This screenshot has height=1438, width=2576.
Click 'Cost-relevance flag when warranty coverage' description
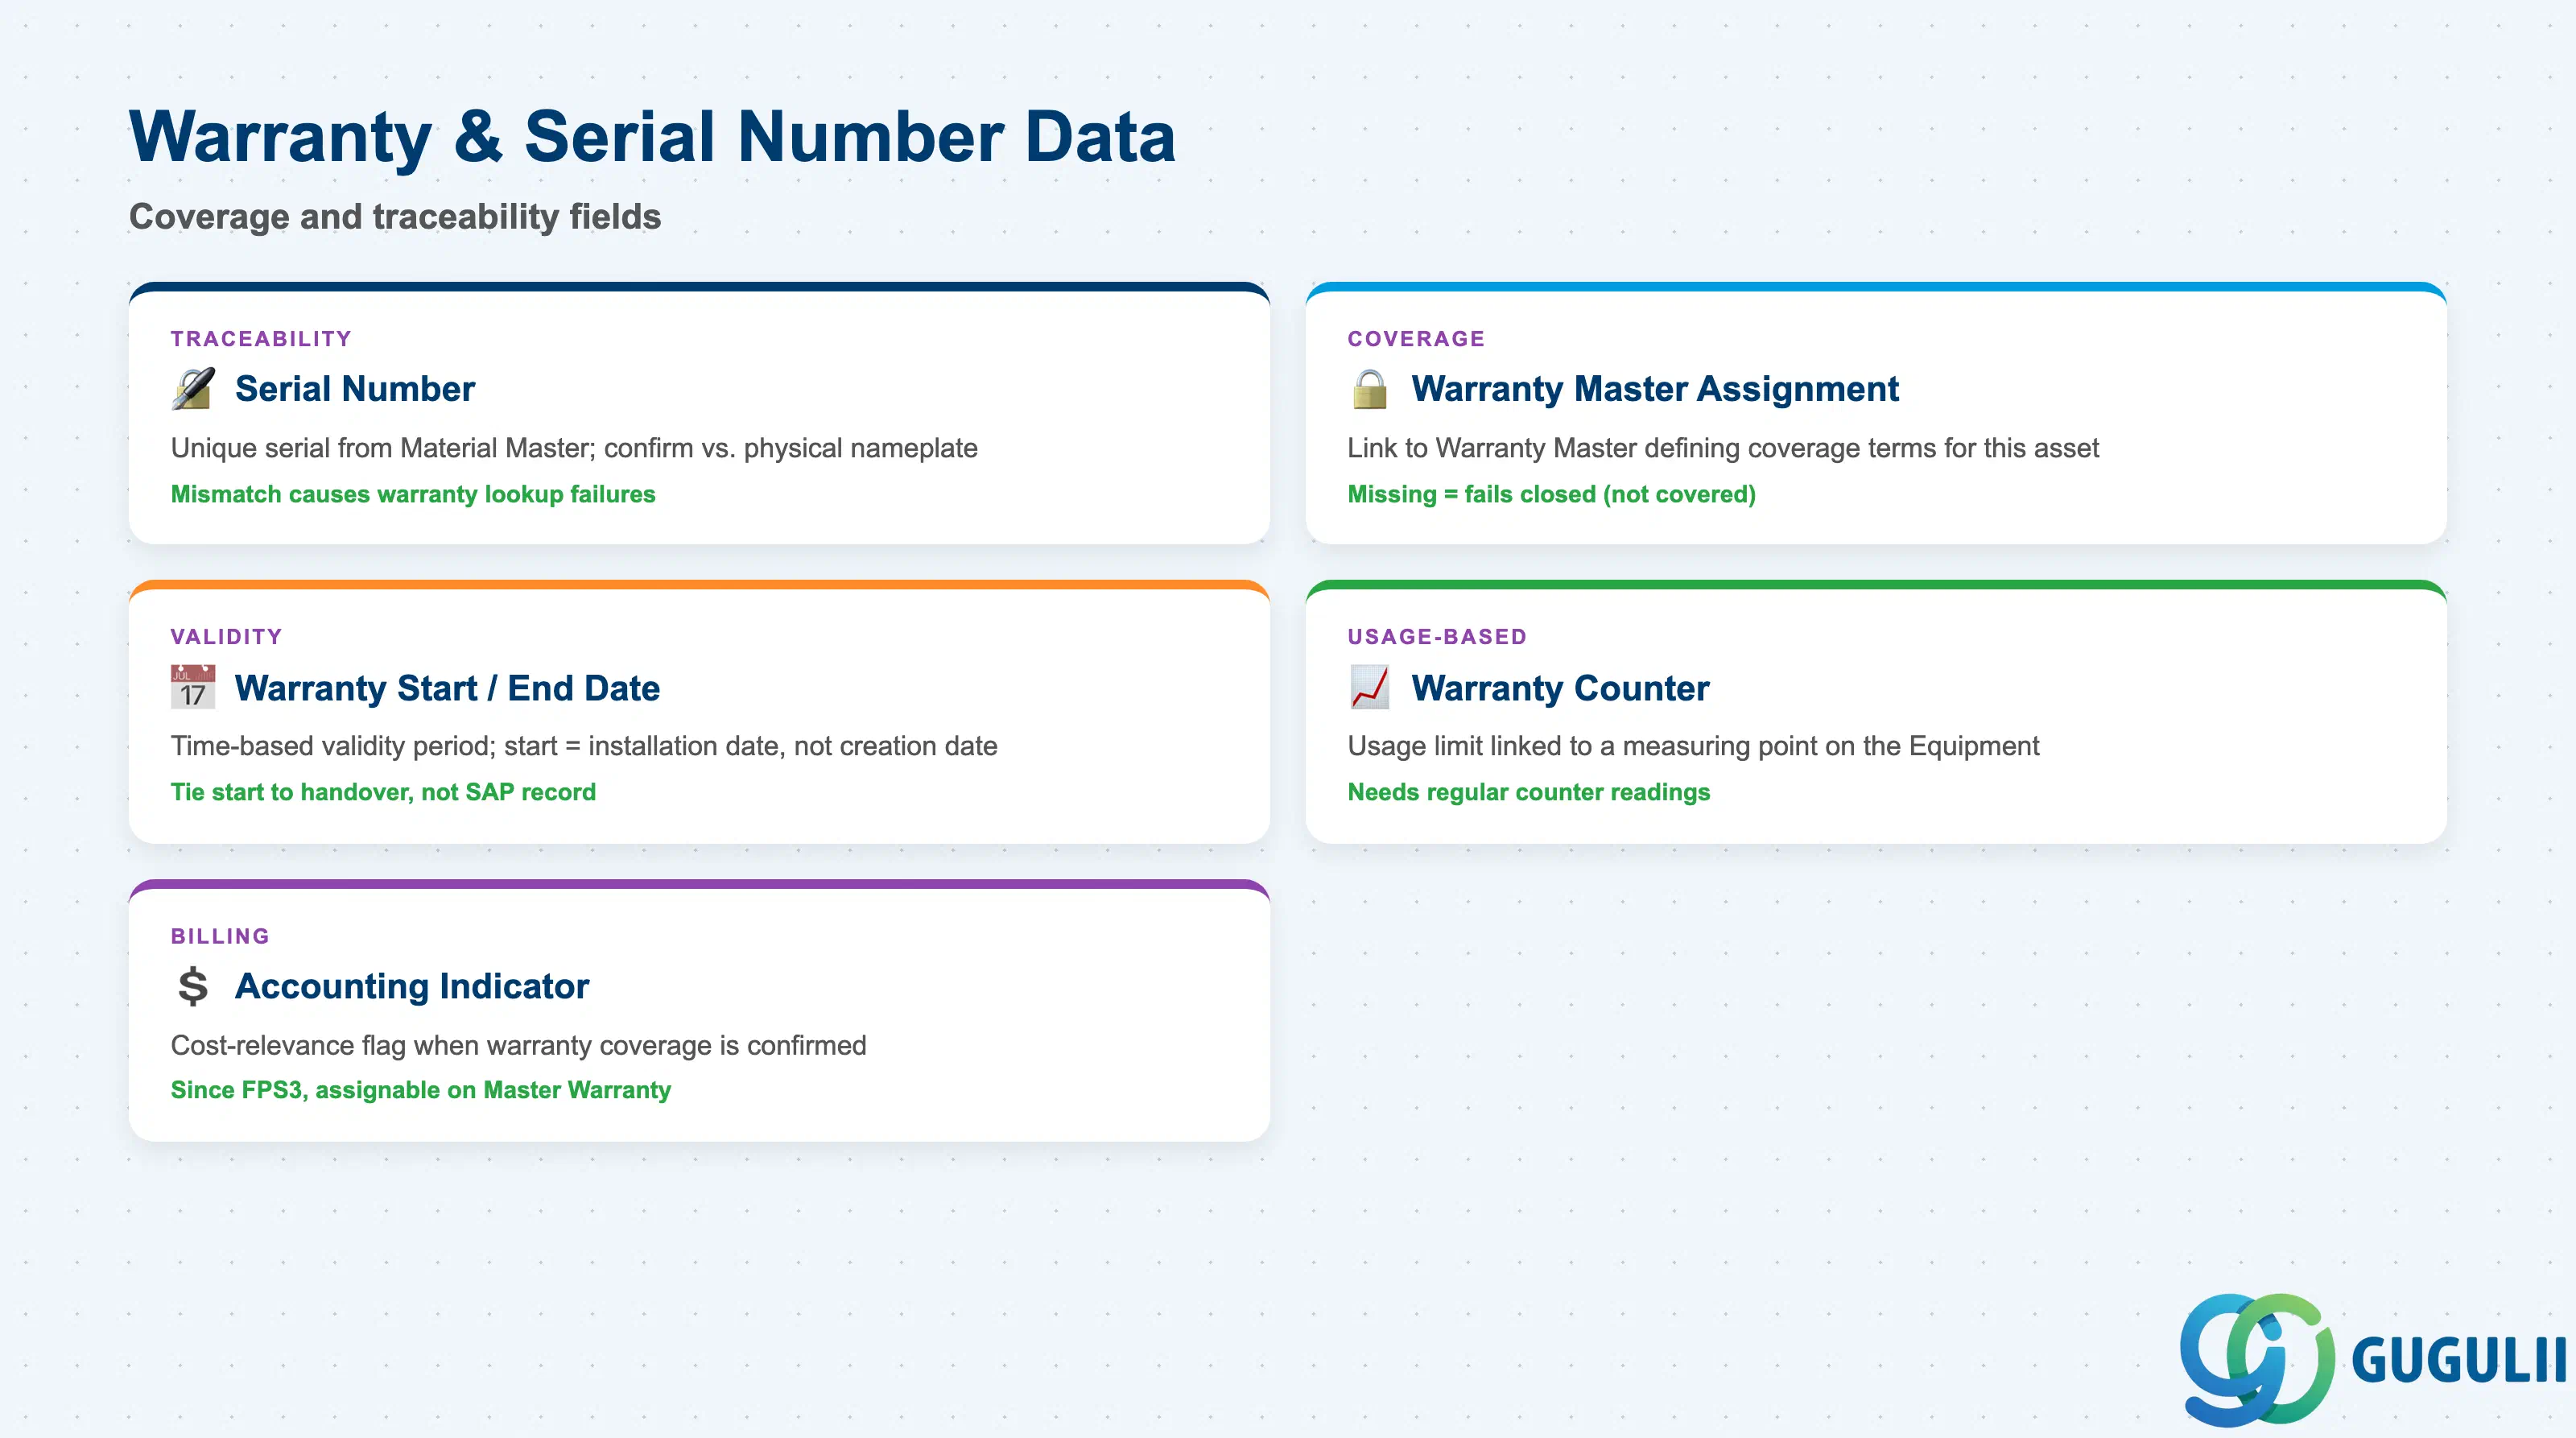[519, 1045]
